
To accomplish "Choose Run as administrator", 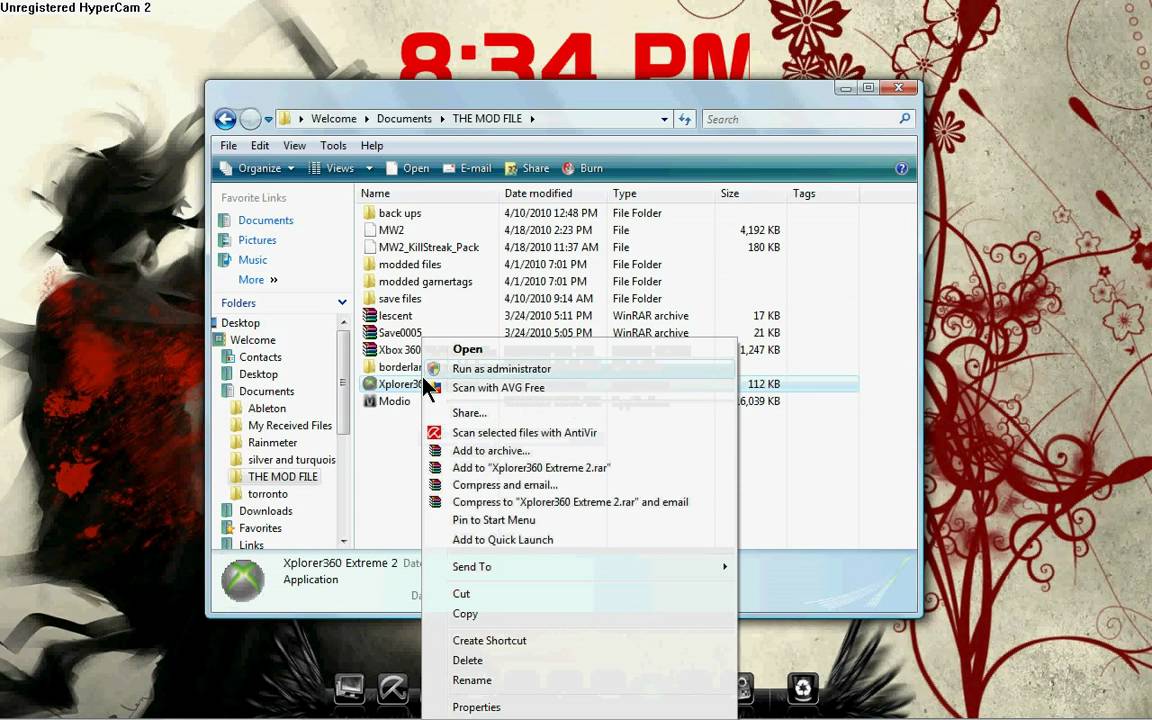I will point(580,369).
